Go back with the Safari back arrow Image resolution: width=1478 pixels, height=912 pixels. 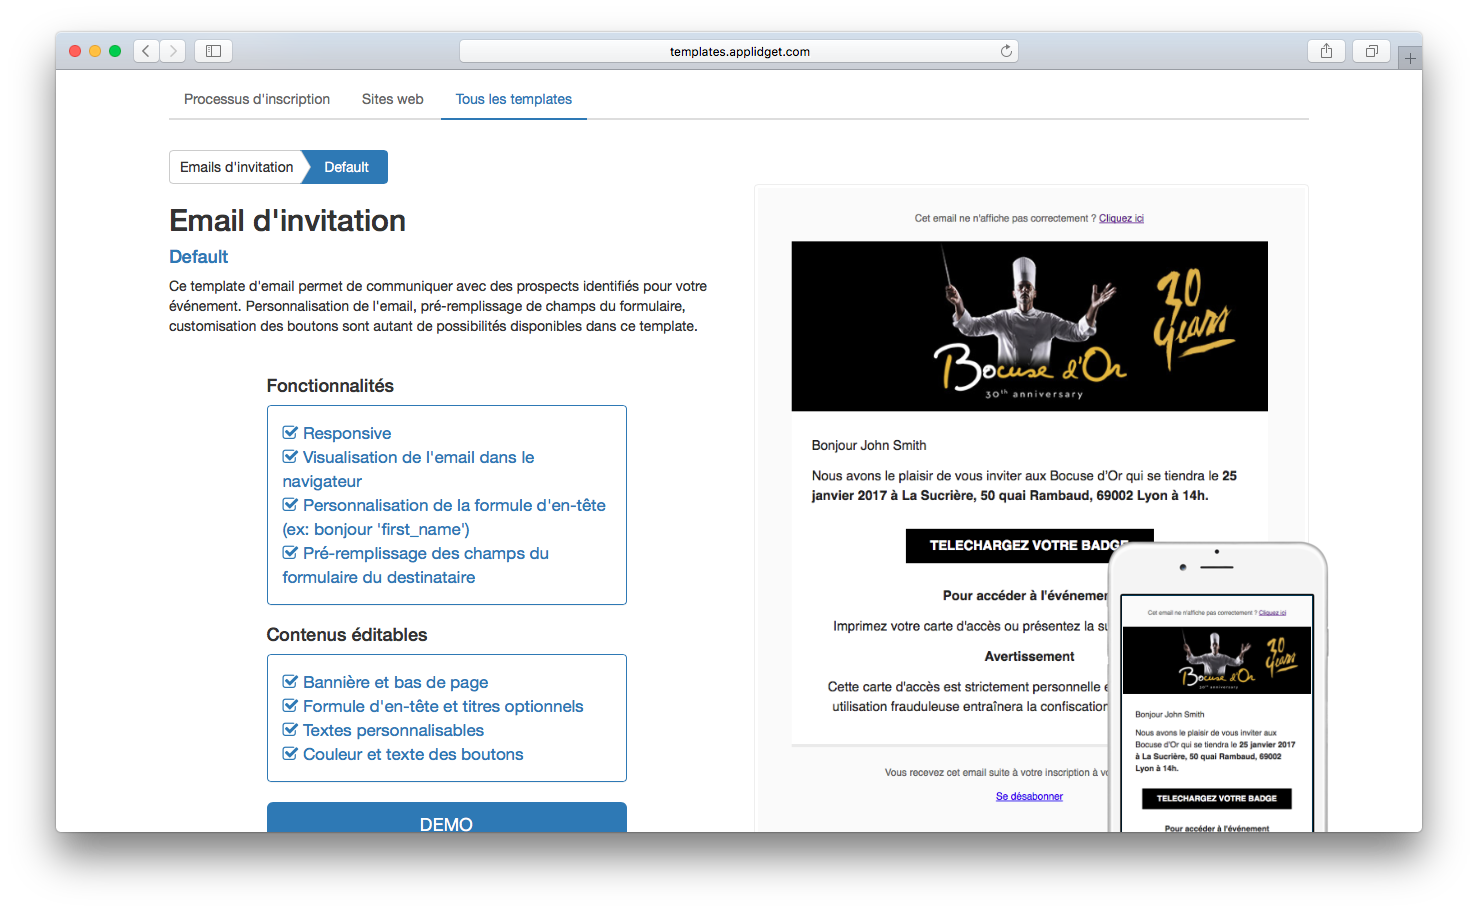coord(146,51)
